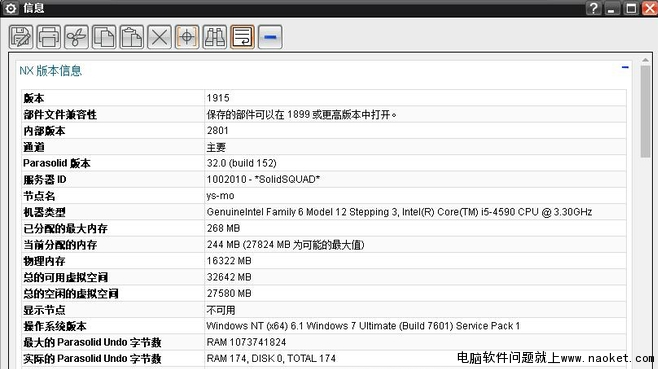
Task: Click the 内部版本 row label
Action: coord(44,131)
